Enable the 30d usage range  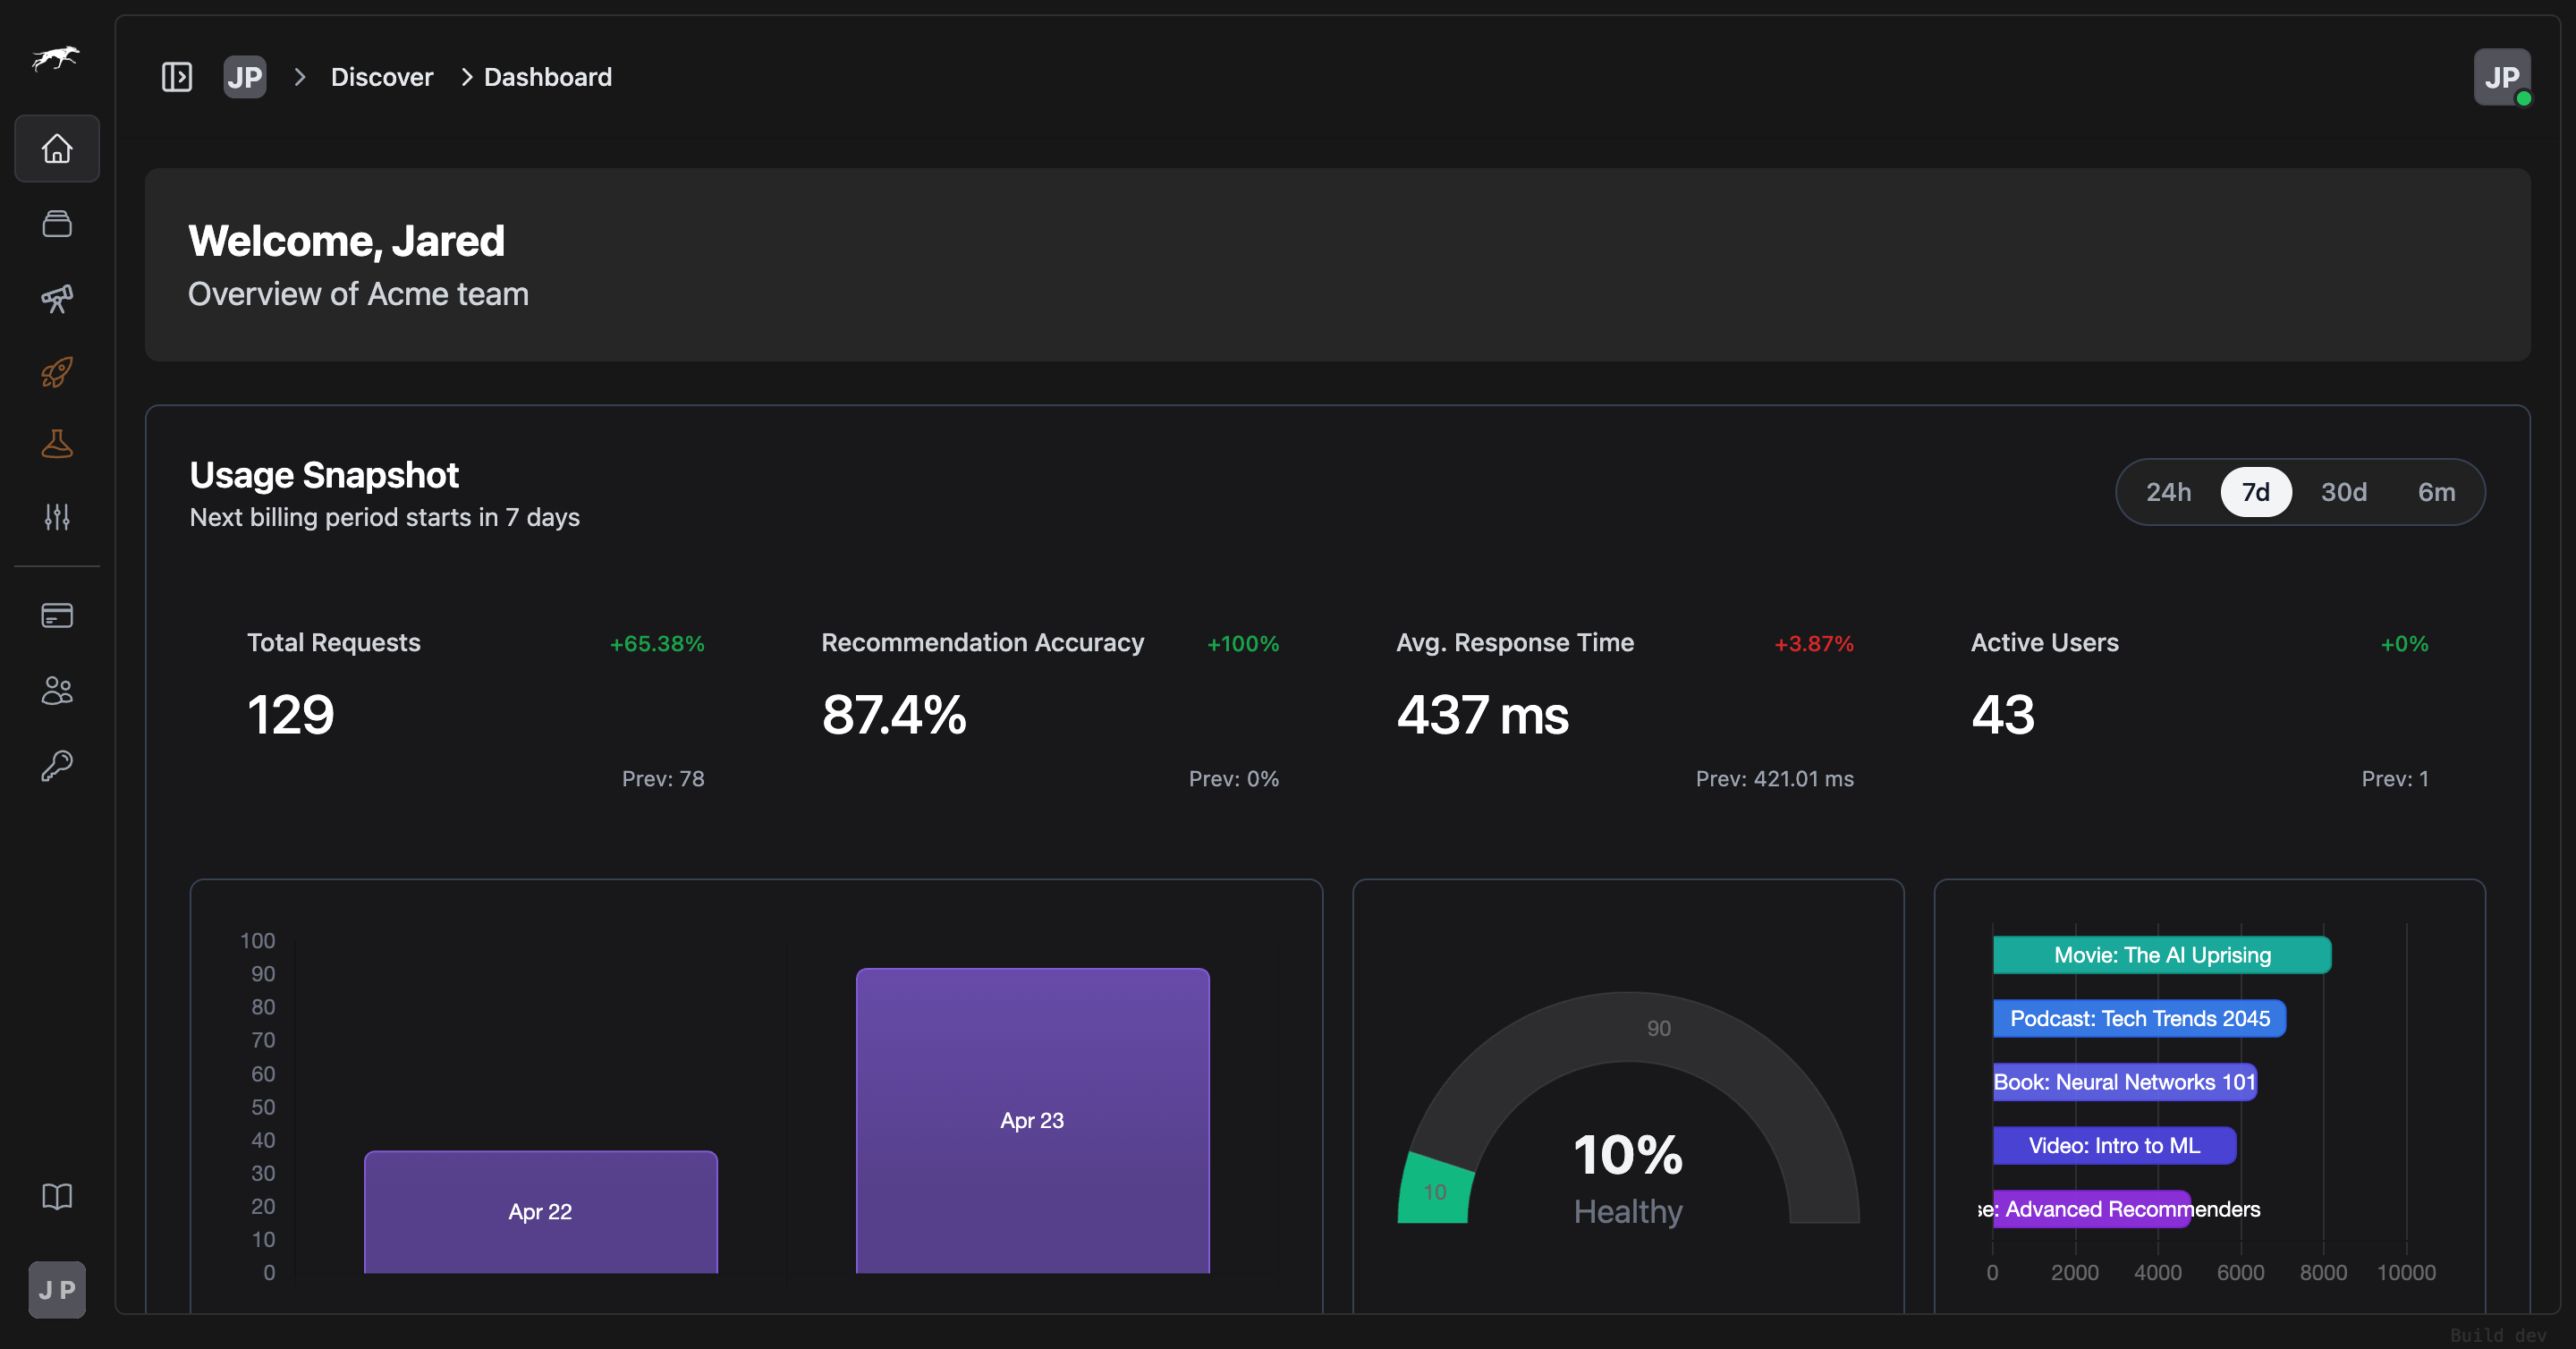2344,492
